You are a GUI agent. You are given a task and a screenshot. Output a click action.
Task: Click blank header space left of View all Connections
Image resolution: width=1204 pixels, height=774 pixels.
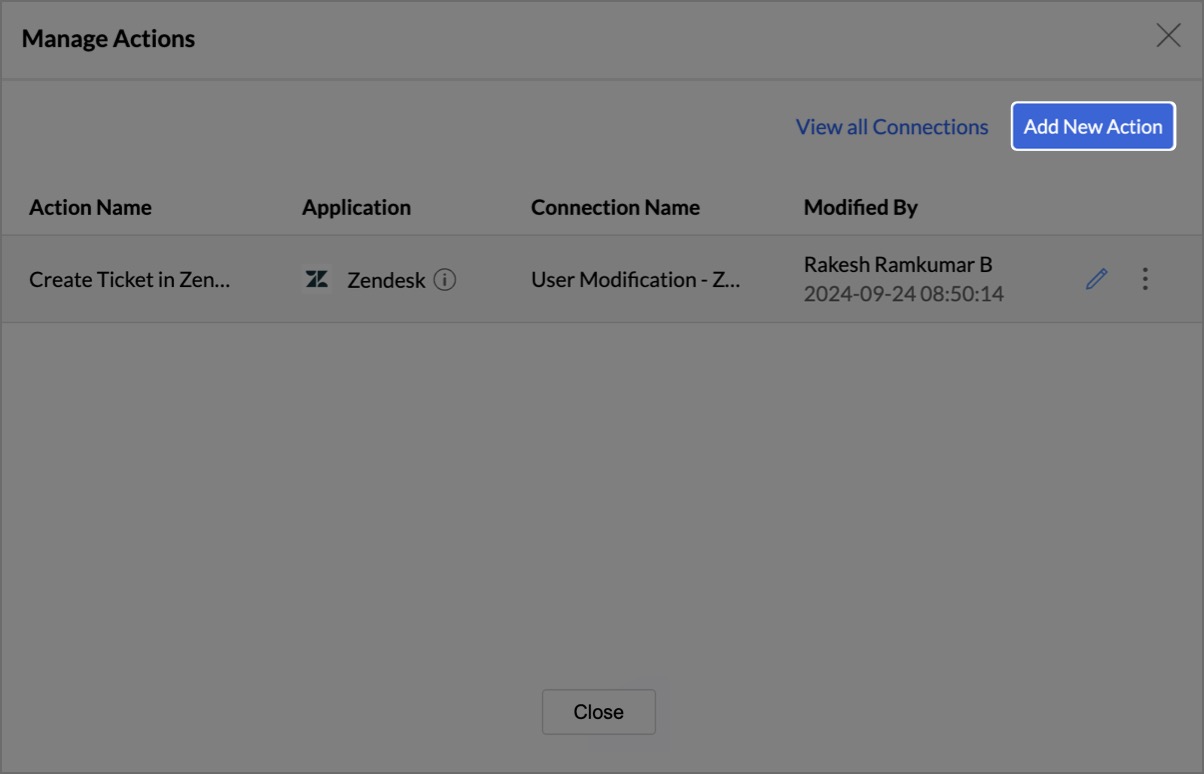tap(400, 127)
